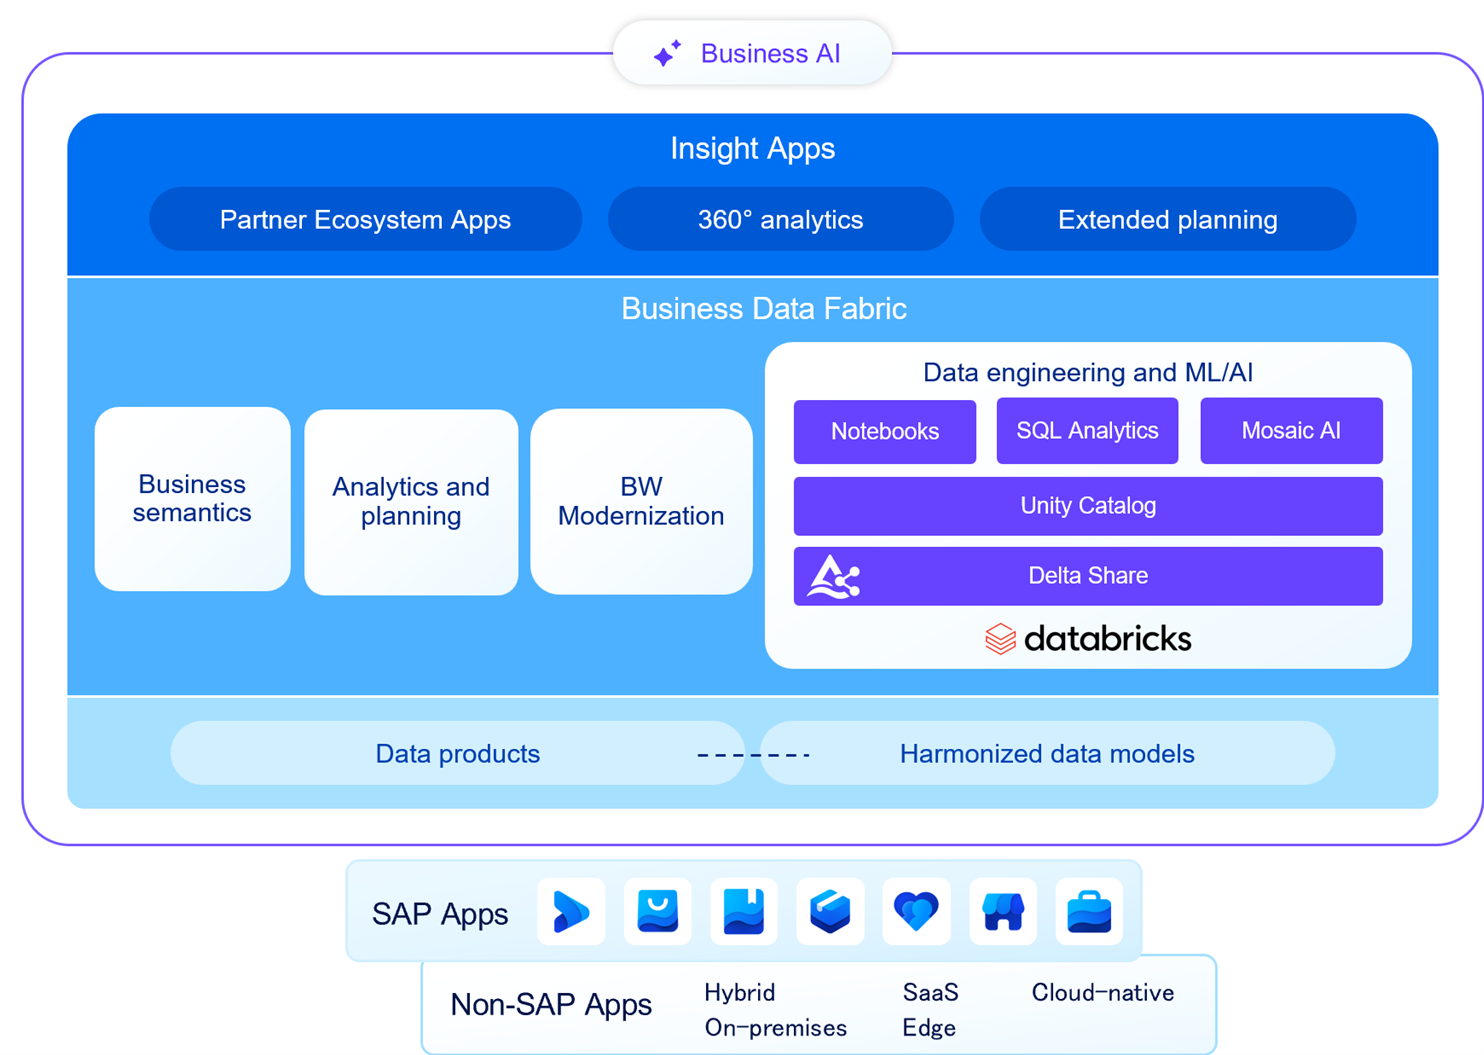Click the Databricks logo
This screenshot has width=1484, height=1055.
(x=1088, y=639)
